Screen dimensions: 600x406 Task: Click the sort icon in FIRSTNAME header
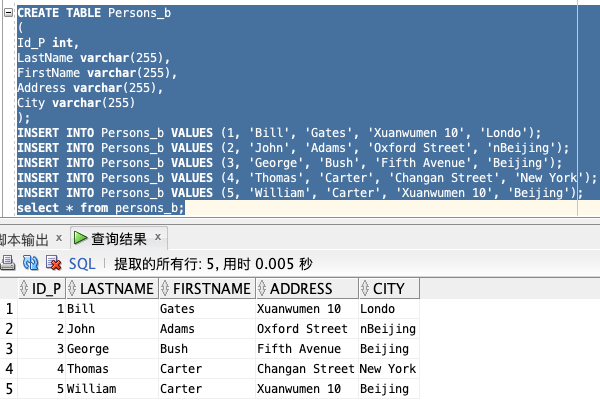165,289
